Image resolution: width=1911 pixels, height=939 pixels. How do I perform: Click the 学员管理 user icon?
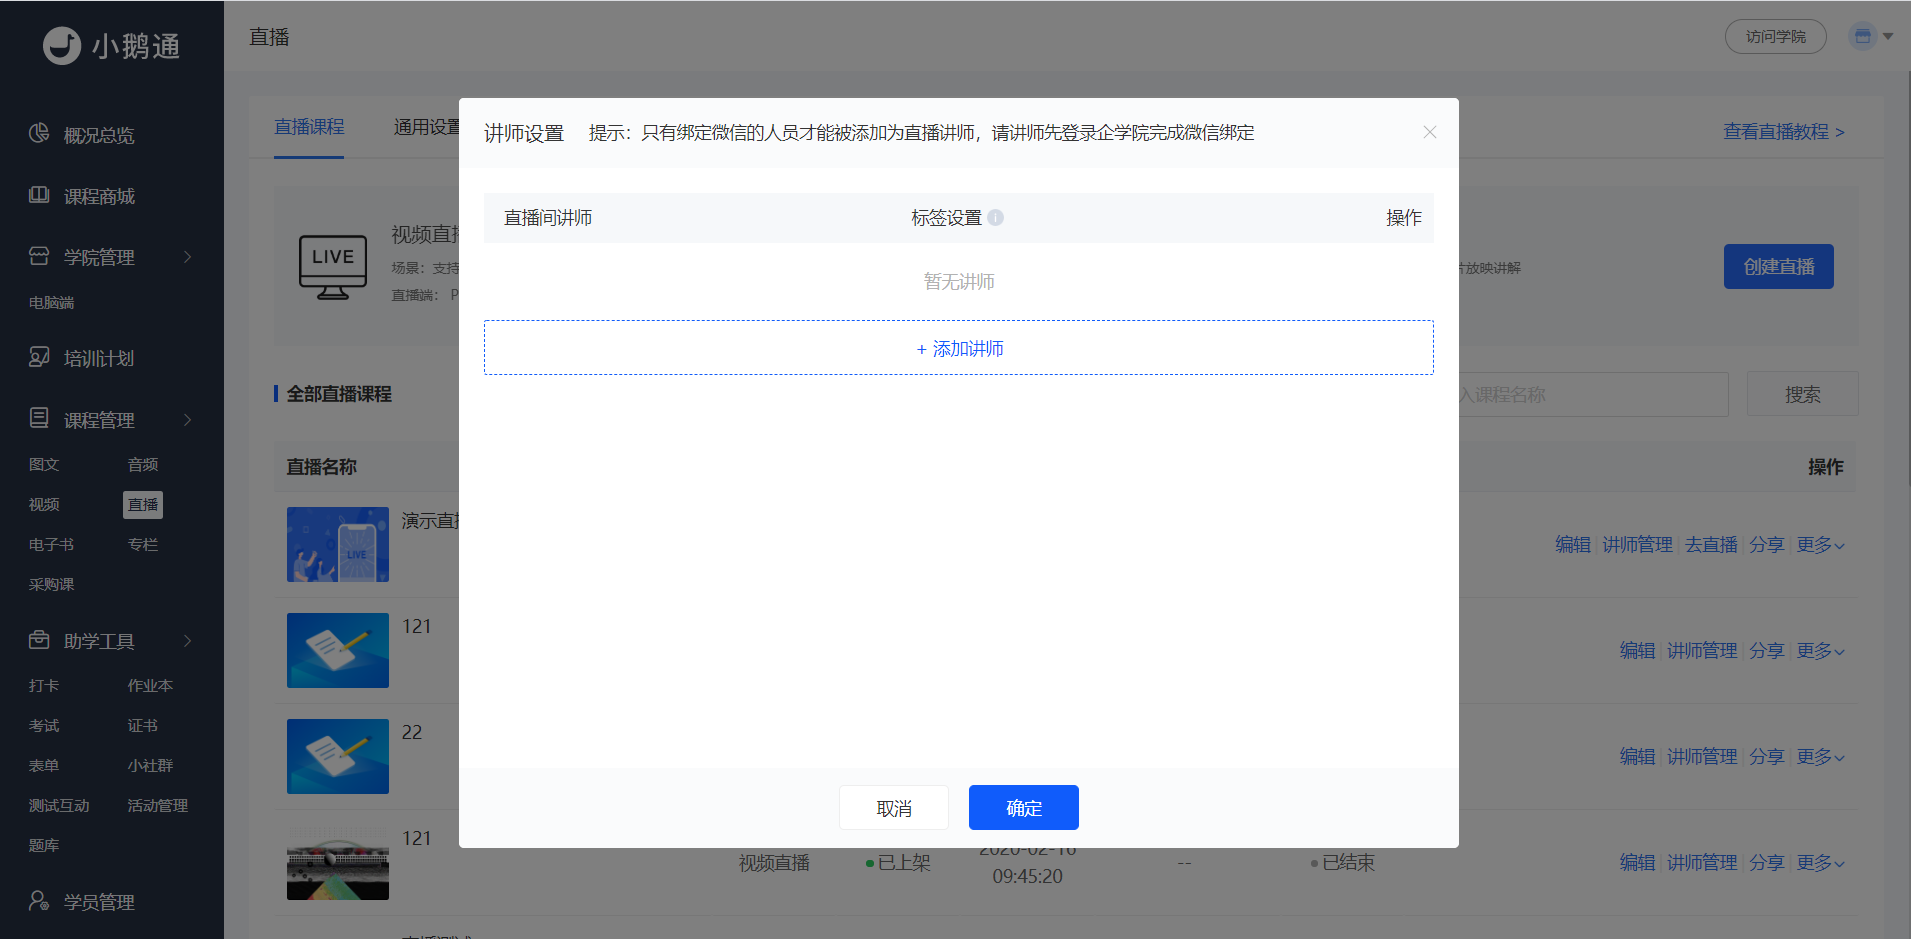coord(39,901)
